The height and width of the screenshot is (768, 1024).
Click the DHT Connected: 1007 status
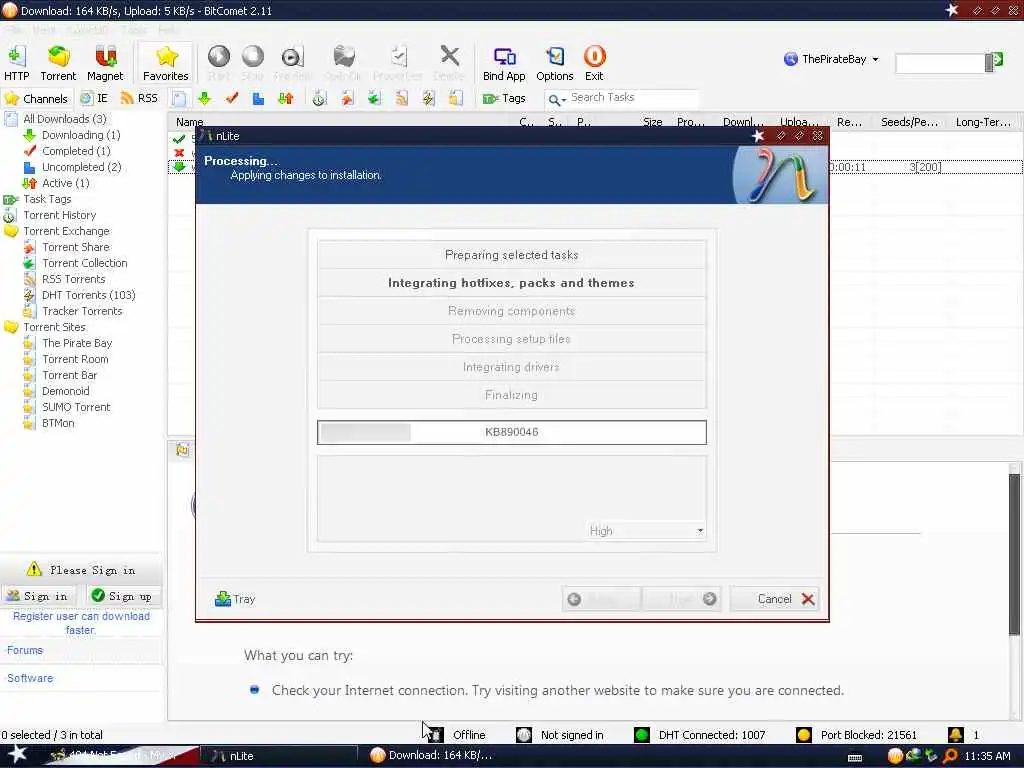699,735
